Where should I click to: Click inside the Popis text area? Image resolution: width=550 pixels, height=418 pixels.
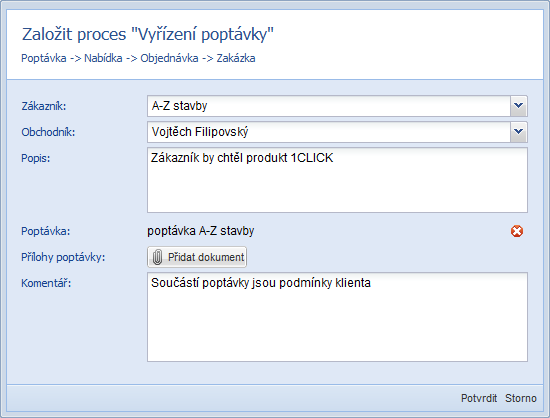(337, 180)
